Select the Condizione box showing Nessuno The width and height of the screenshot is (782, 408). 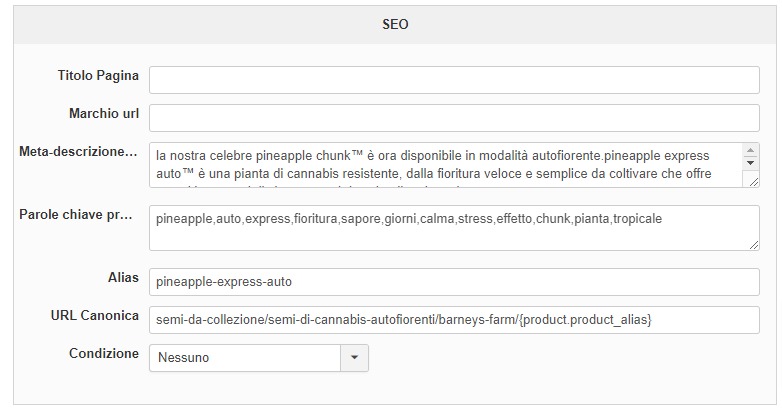(x=245, y=357)
